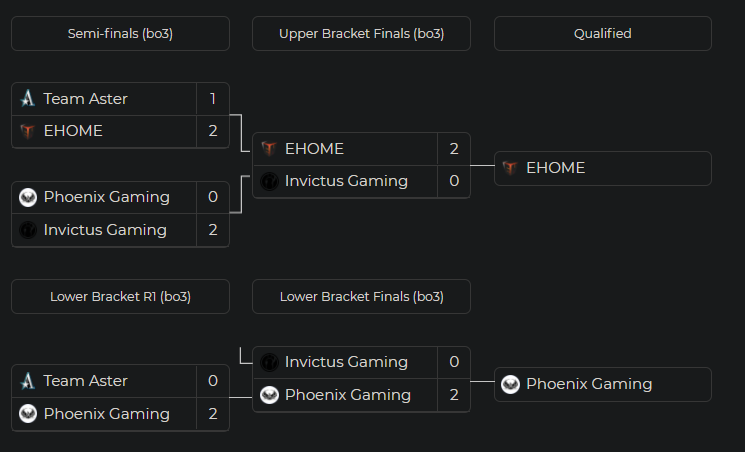Click Phoenix Gaming logo in Semi-finals
Viewport: 745px width, 452px height.
coord(28,197)
